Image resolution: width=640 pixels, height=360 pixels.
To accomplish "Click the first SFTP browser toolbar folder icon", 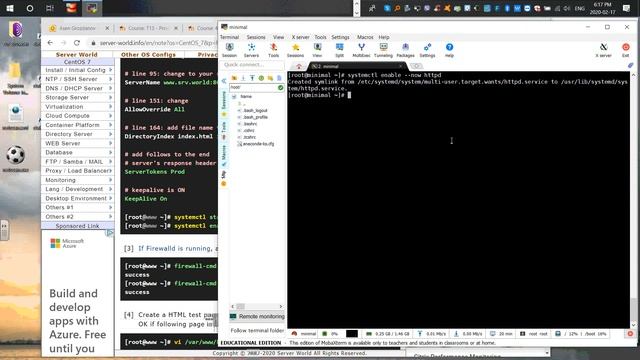I will (234, 78).
